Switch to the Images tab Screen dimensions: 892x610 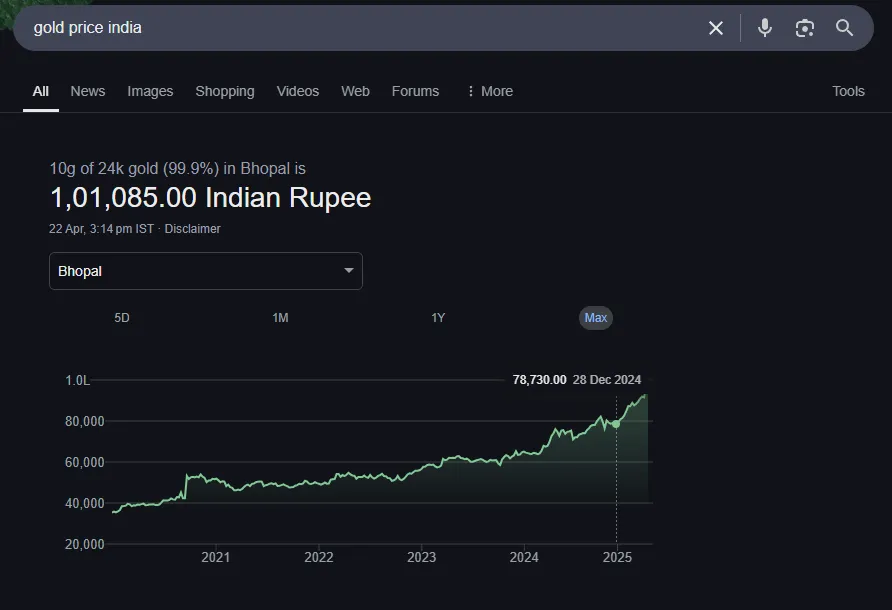click(150, 91)
